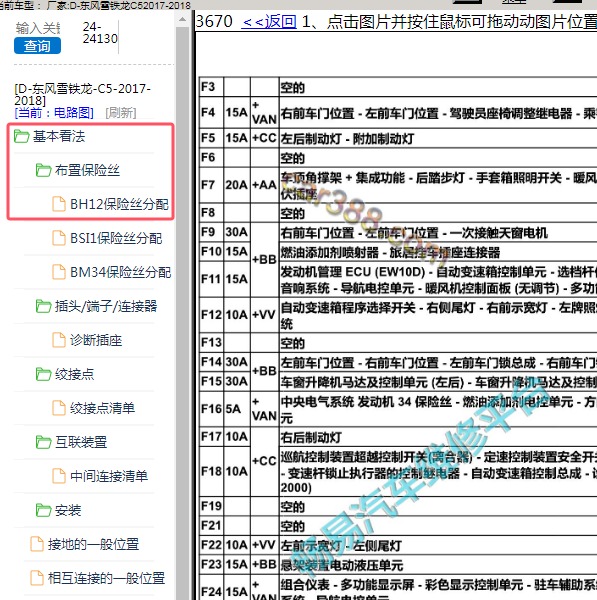Click the document icon beside 诊断插座
Viewport: 597px width, 600px height.
[x=59, y=340]
